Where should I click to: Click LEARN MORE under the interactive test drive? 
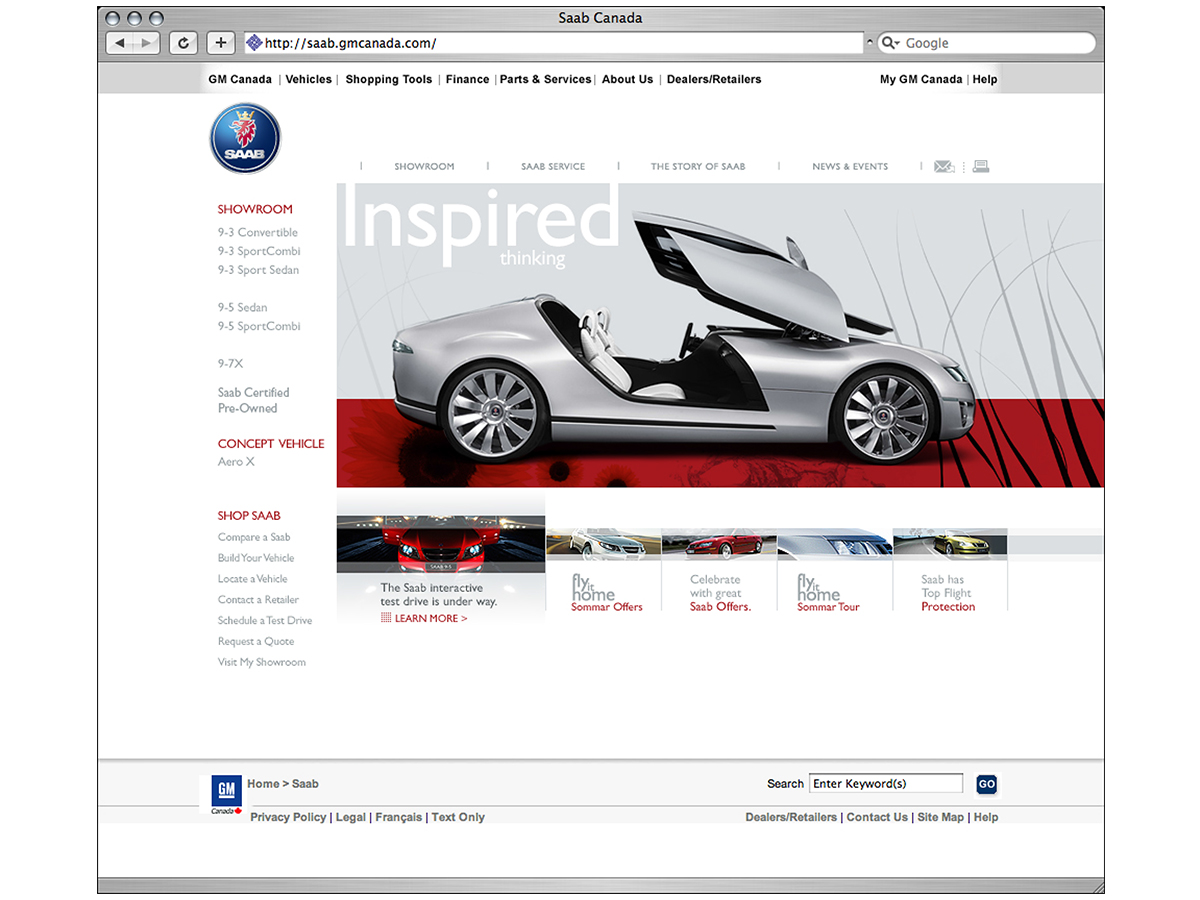[431, 619]
